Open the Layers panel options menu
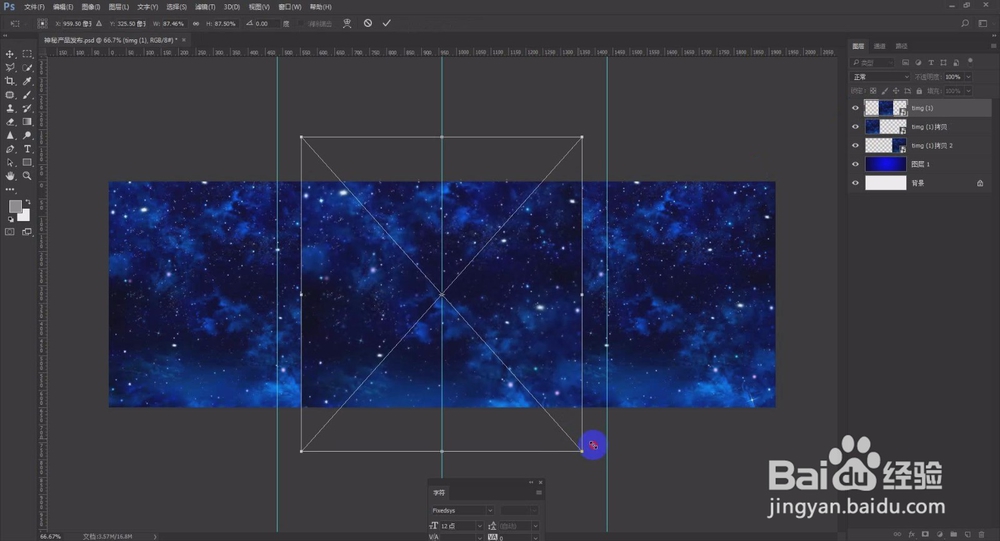 [x=993, y=46]
